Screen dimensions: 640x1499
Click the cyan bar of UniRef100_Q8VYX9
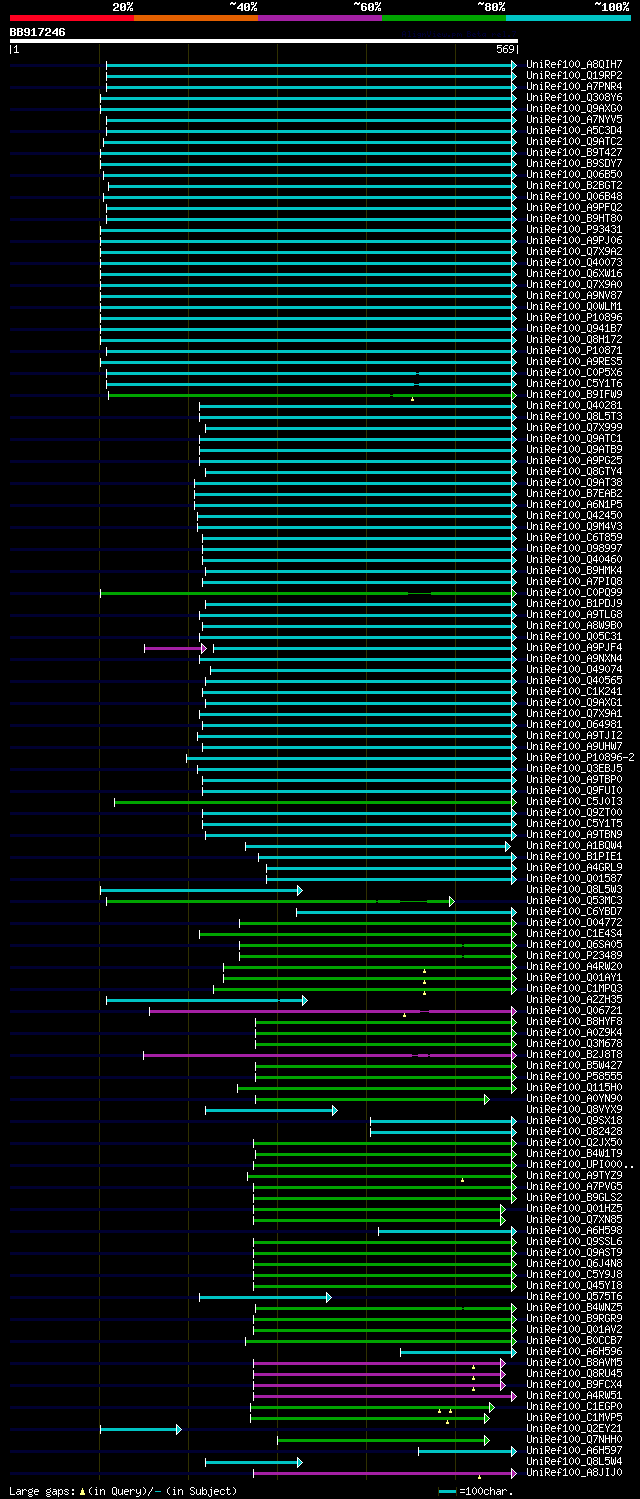[x=271, y=1110]
